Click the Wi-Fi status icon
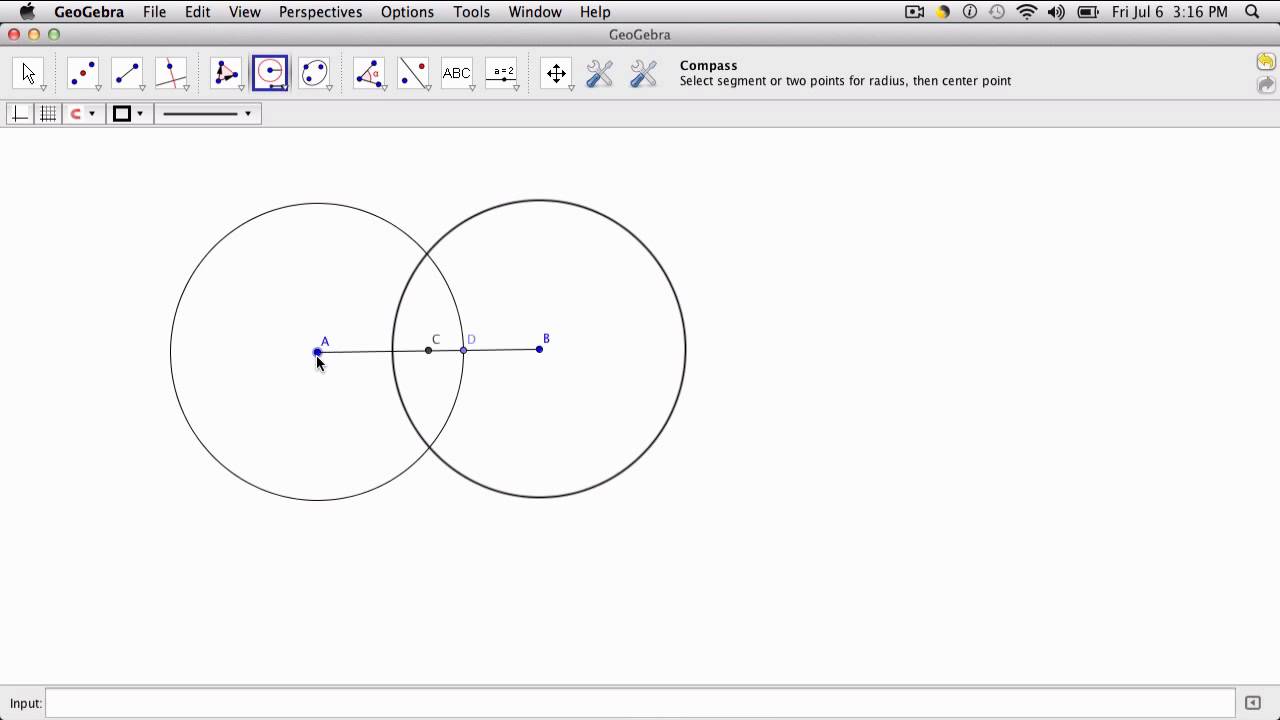1280x720 pixels. (x=1026, y=12)
